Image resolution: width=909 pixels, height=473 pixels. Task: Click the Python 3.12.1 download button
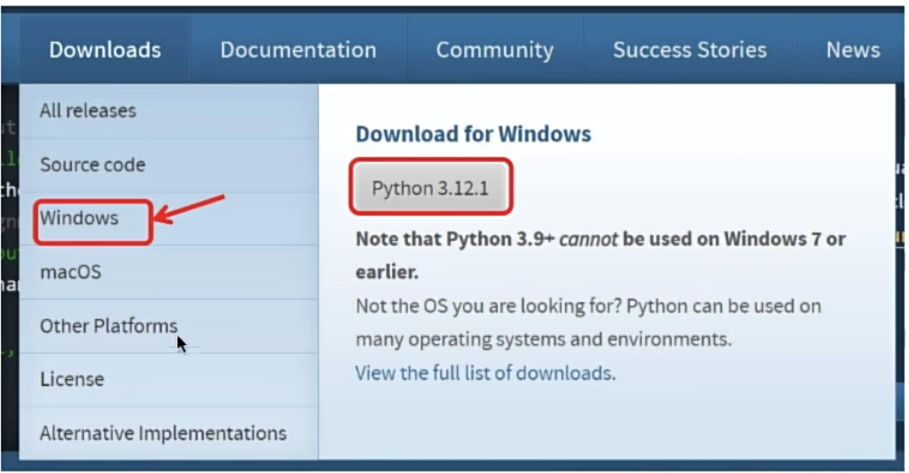pyautogui.click(x=430, y=188)
